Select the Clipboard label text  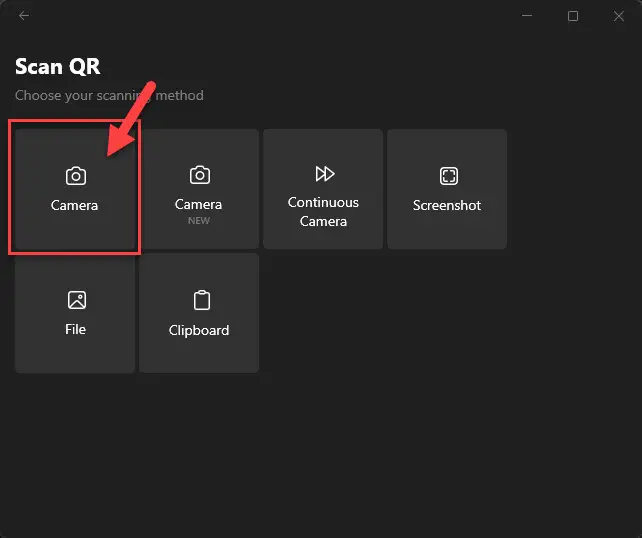(x=199, y=330)
